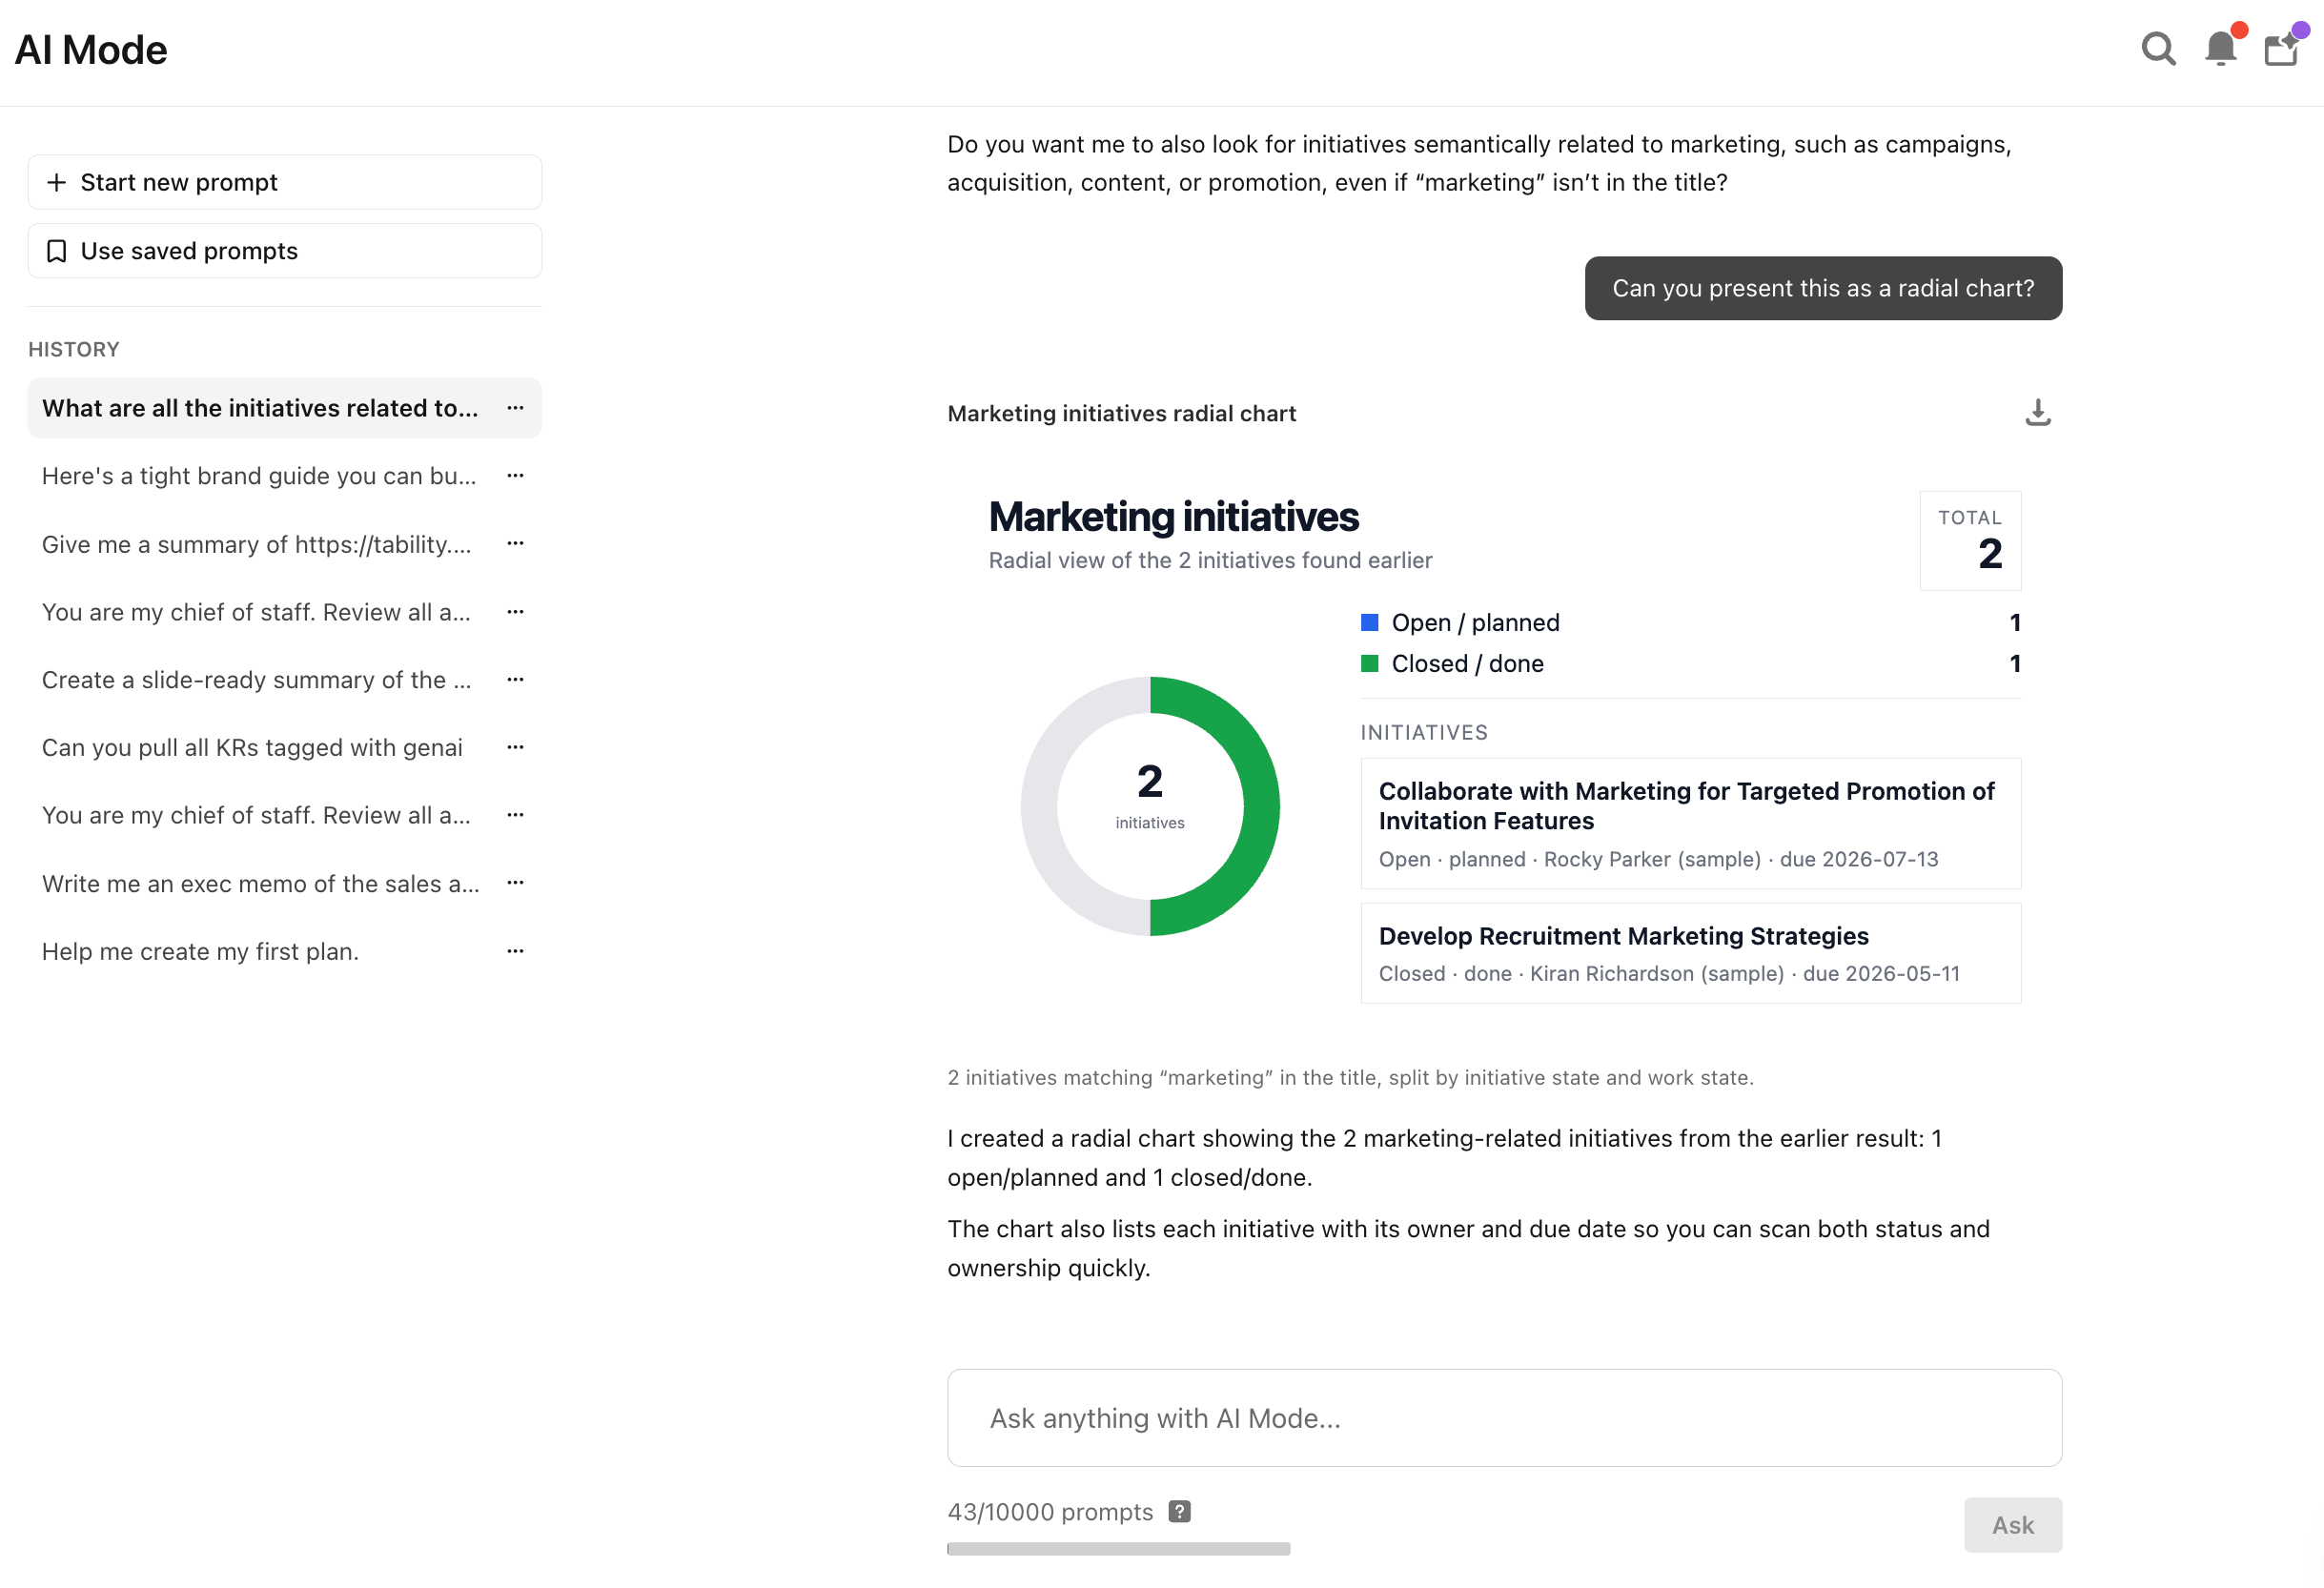Click 'Open · planned · Rocky Parker (sample)' detail line
2324x1588 pixels.
1658,859
